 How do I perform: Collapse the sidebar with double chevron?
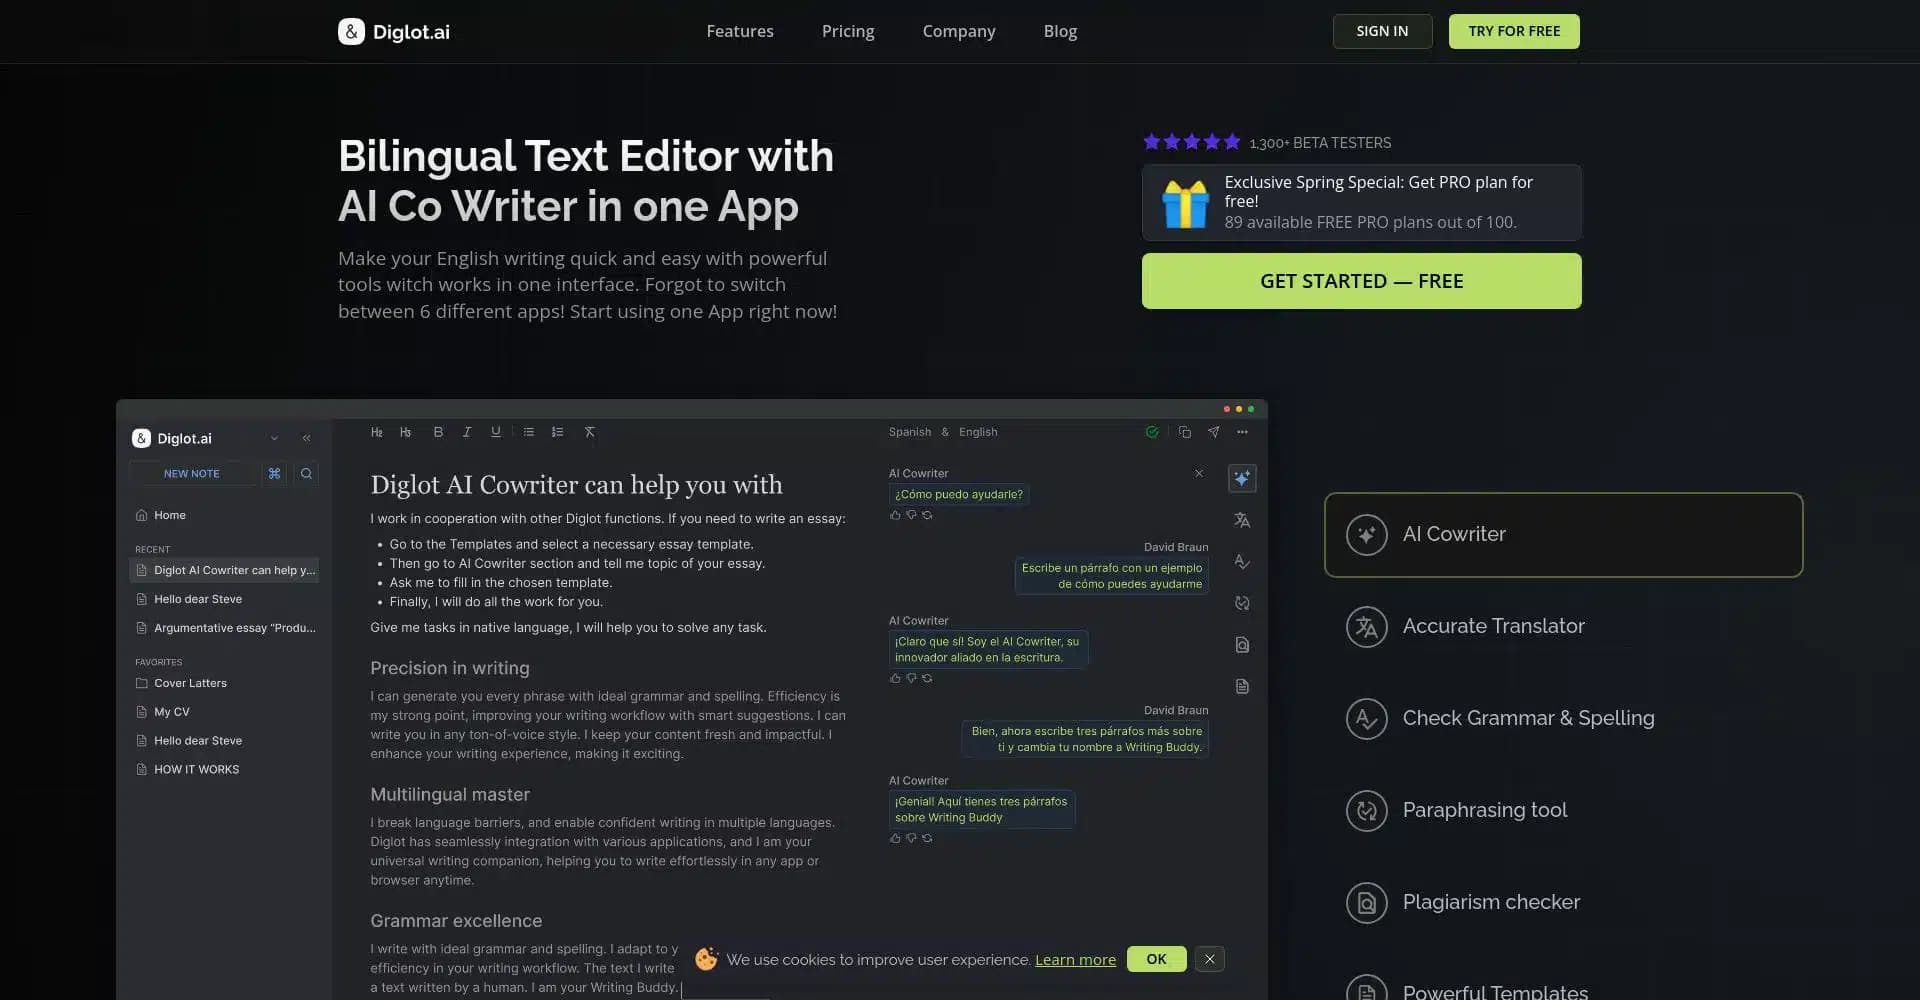(x=306, y=438)
